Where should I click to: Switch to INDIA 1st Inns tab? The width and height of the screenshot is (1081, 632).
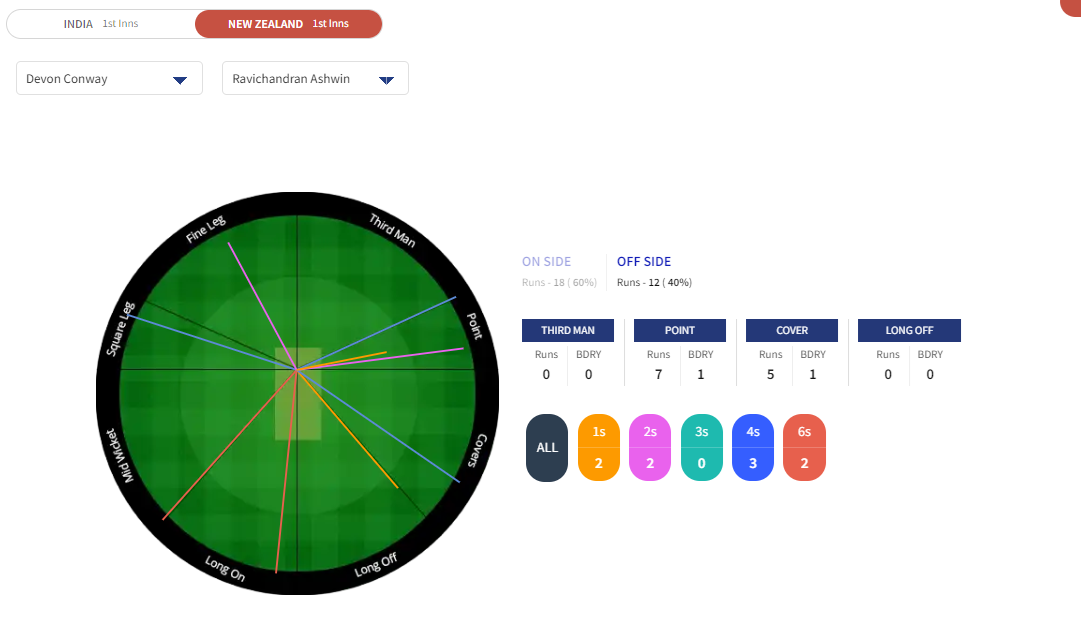point(100,24)
